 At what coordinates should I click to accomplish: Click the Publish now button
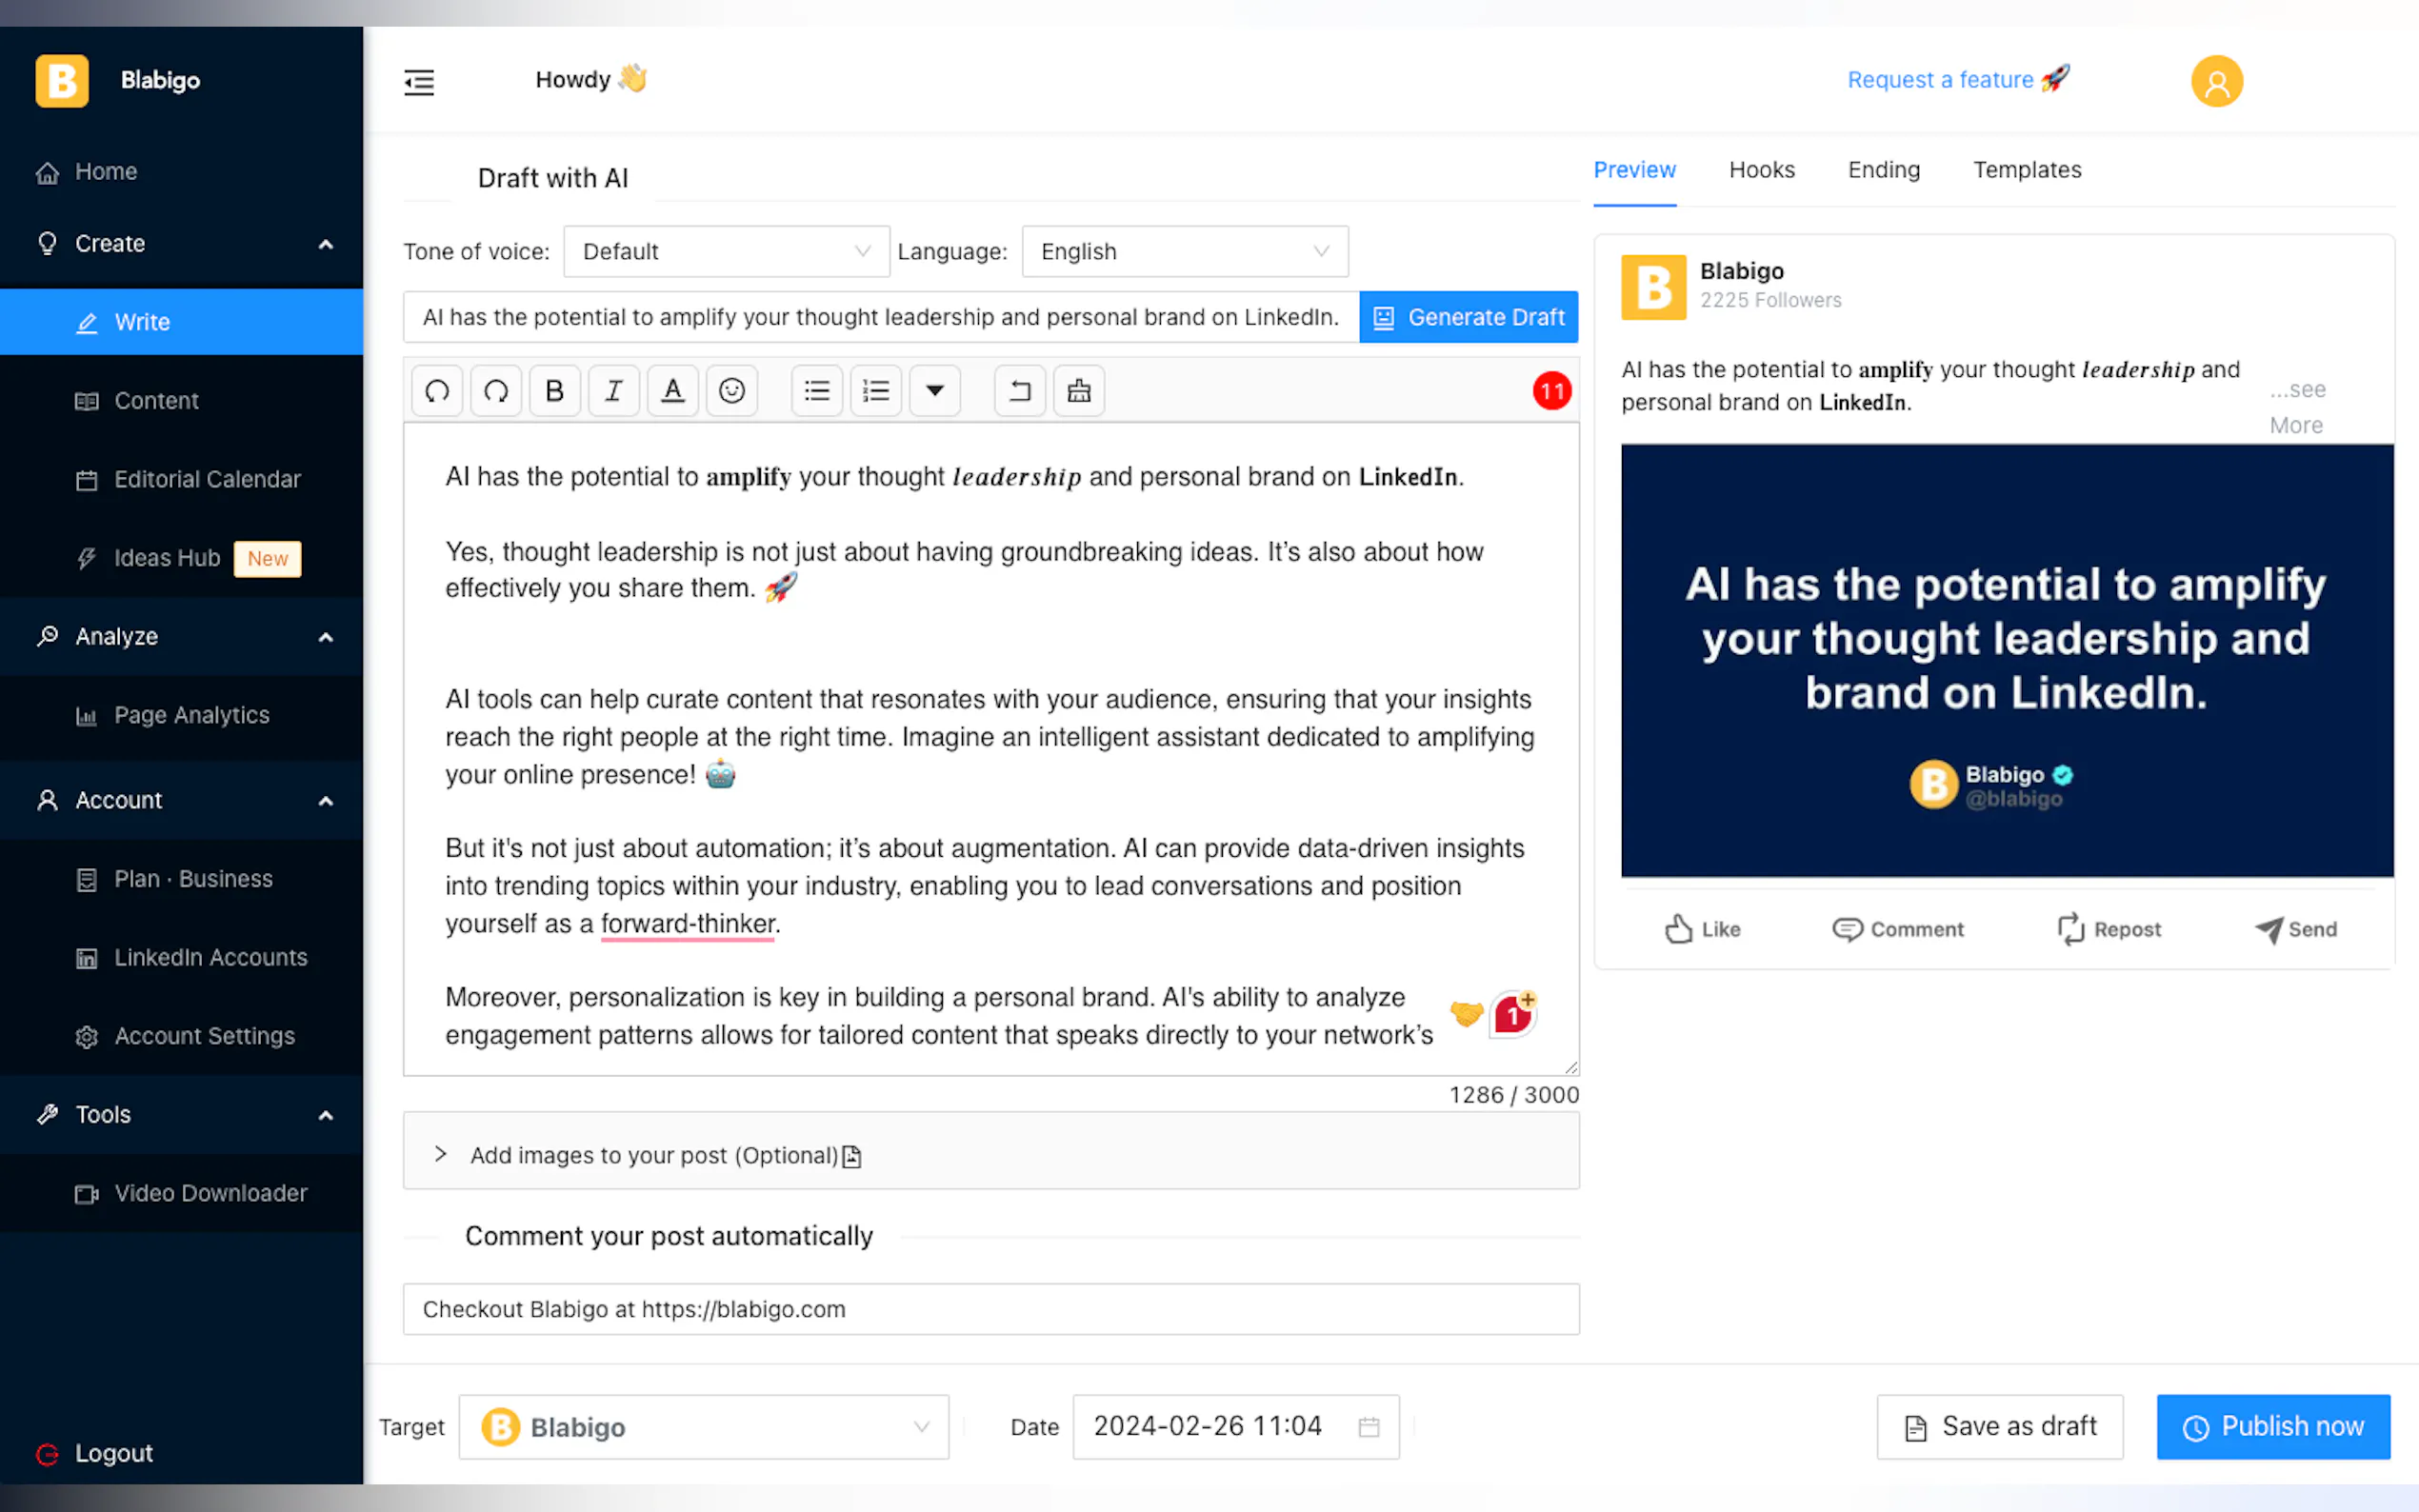pyautogui.click(x=2272, y=1427)
